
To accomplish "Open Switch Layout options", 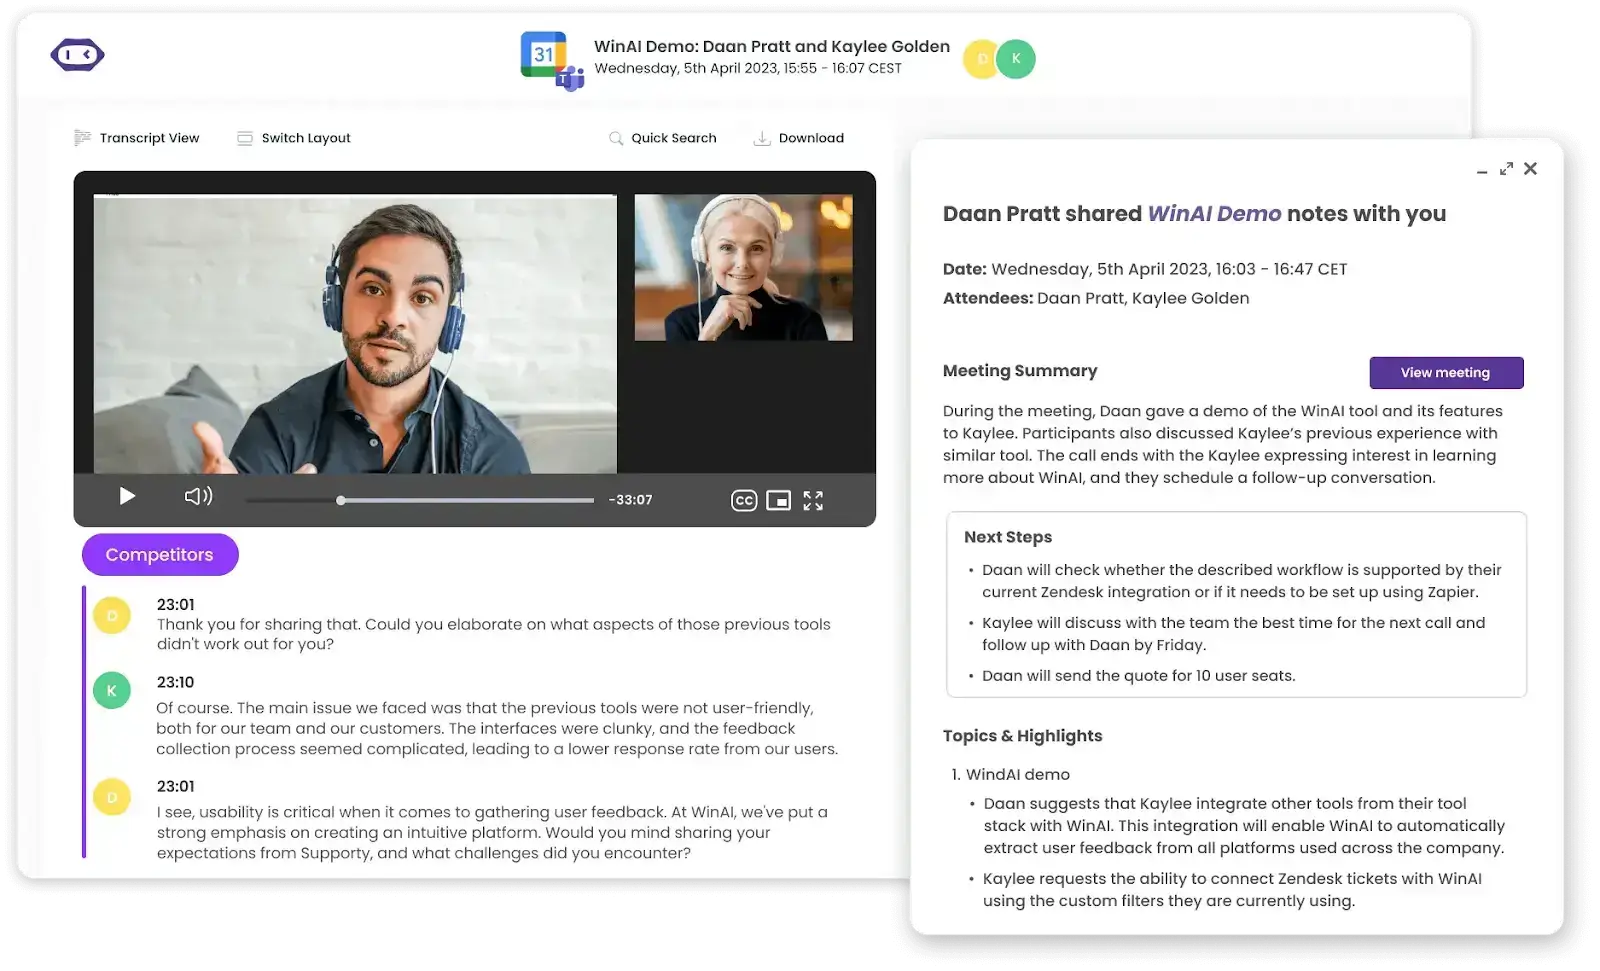I will 293,137.
